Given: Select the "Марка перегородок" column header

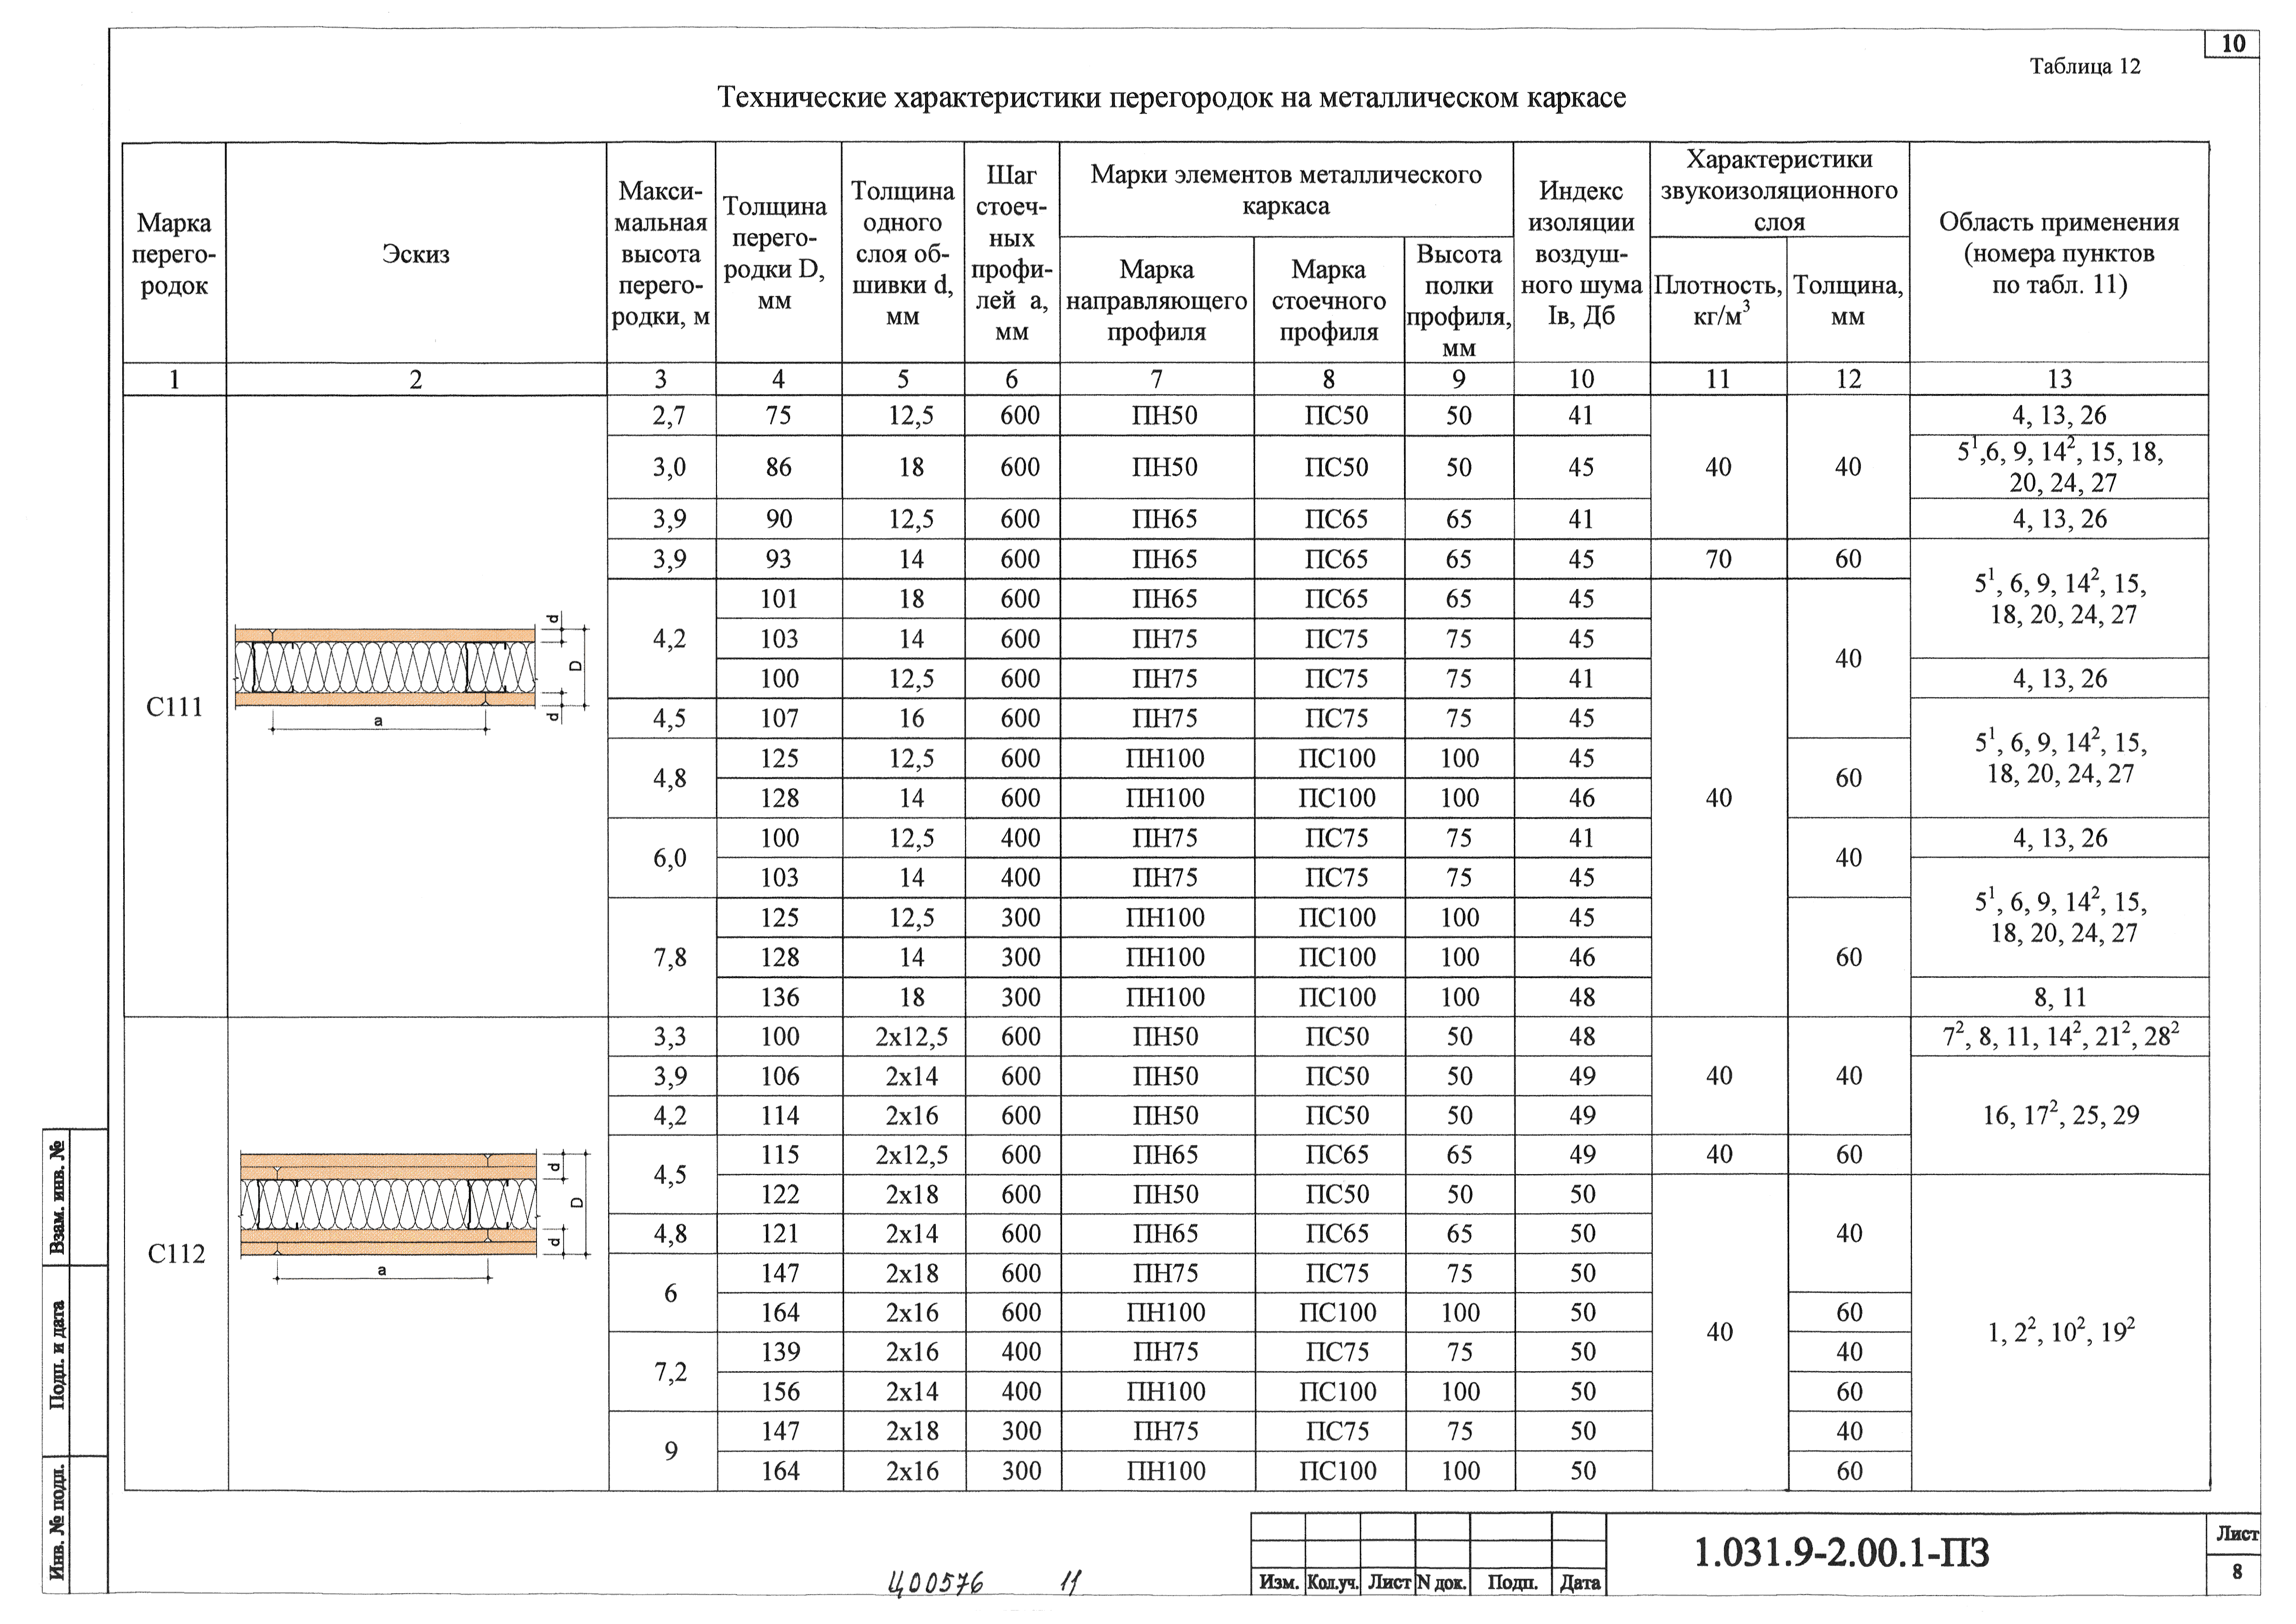Looking at the screenshot, I should [174, 253].
